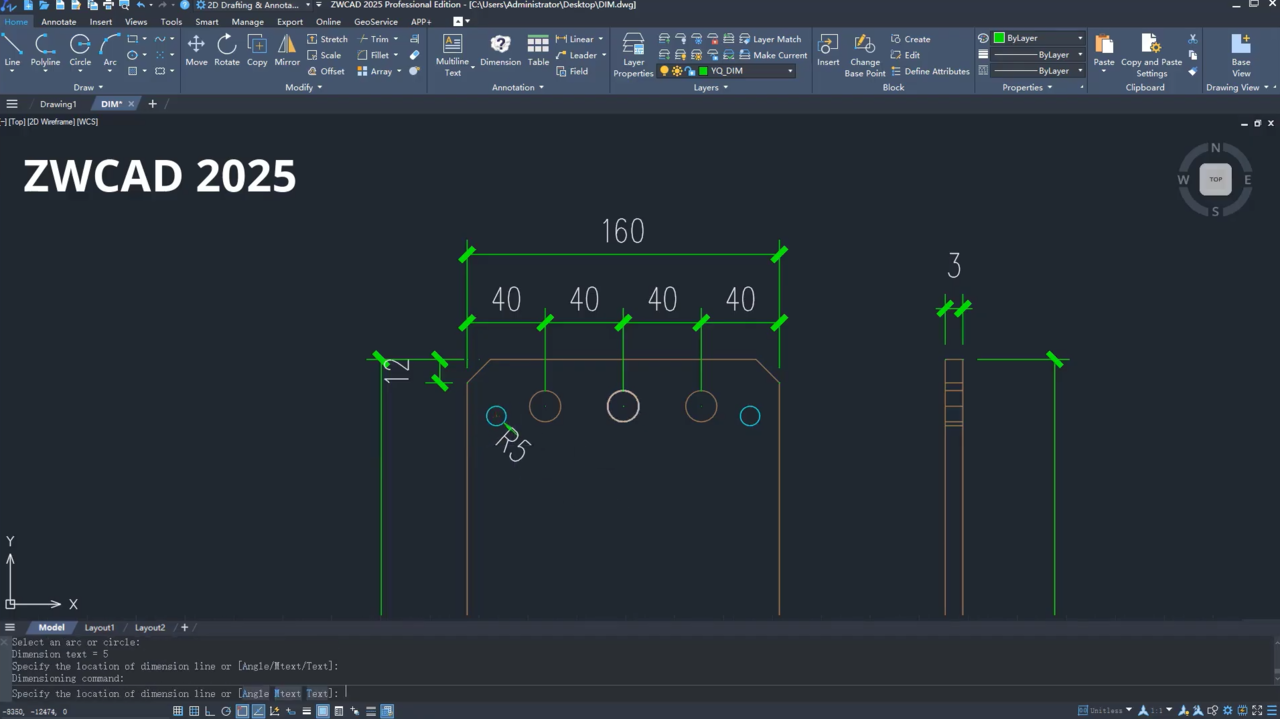Toggle the layer on/off lightbulb for YQ_DIM

point(663,71)
